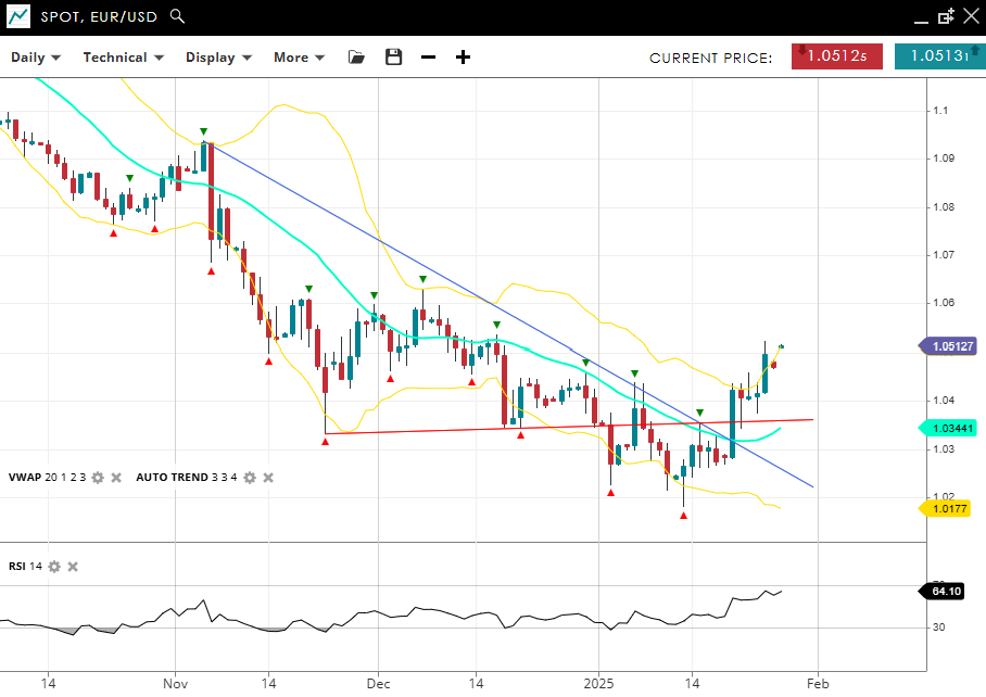Click the teal buy price 1.0513 button
The width and height of the screenshot is (986, 697).
coord(939,56)
